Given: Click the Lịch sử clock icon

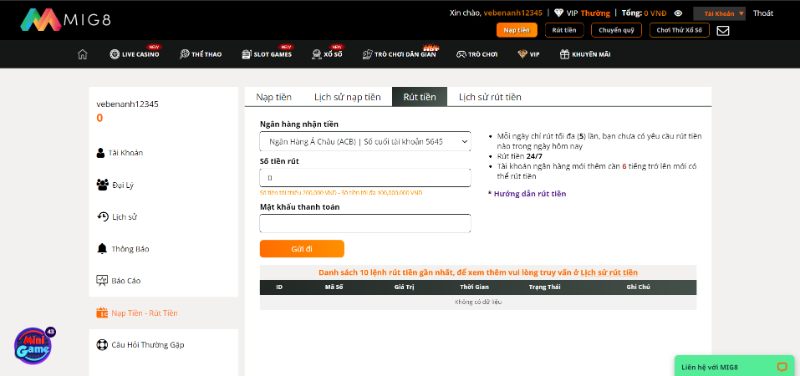Looking at the screenshot, I should coord(103,217).
